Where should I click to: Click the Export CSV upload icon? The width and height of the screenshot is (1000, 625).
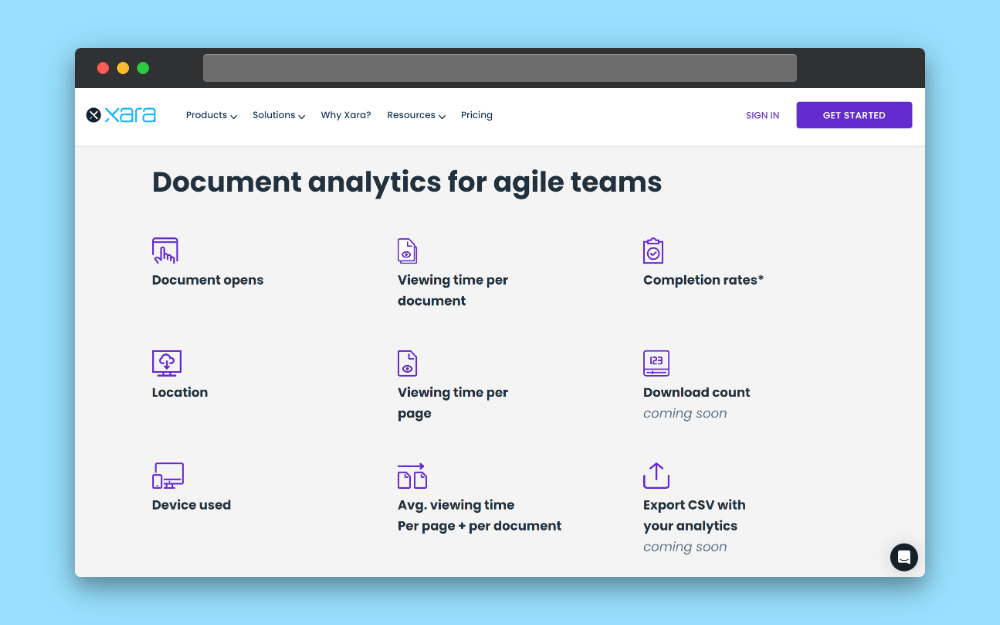pos(656,476)
